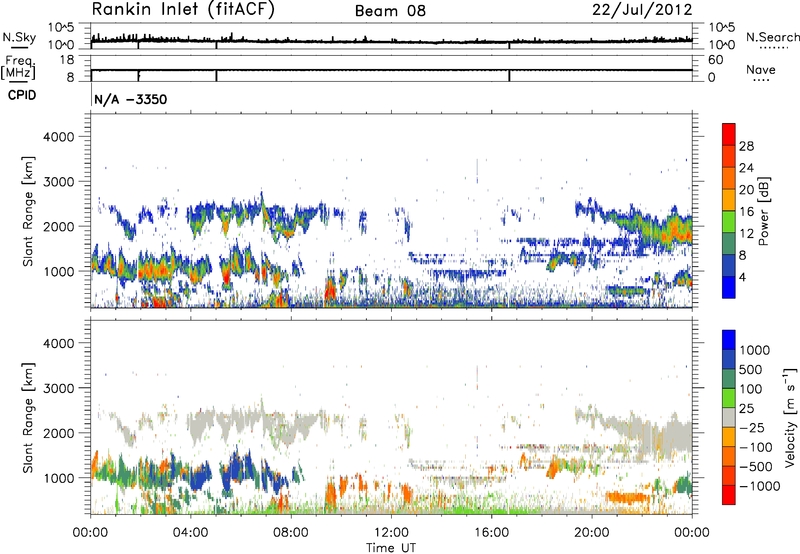
Task: Click the '60' tick on the Nave axis
Action: [716, 60]
